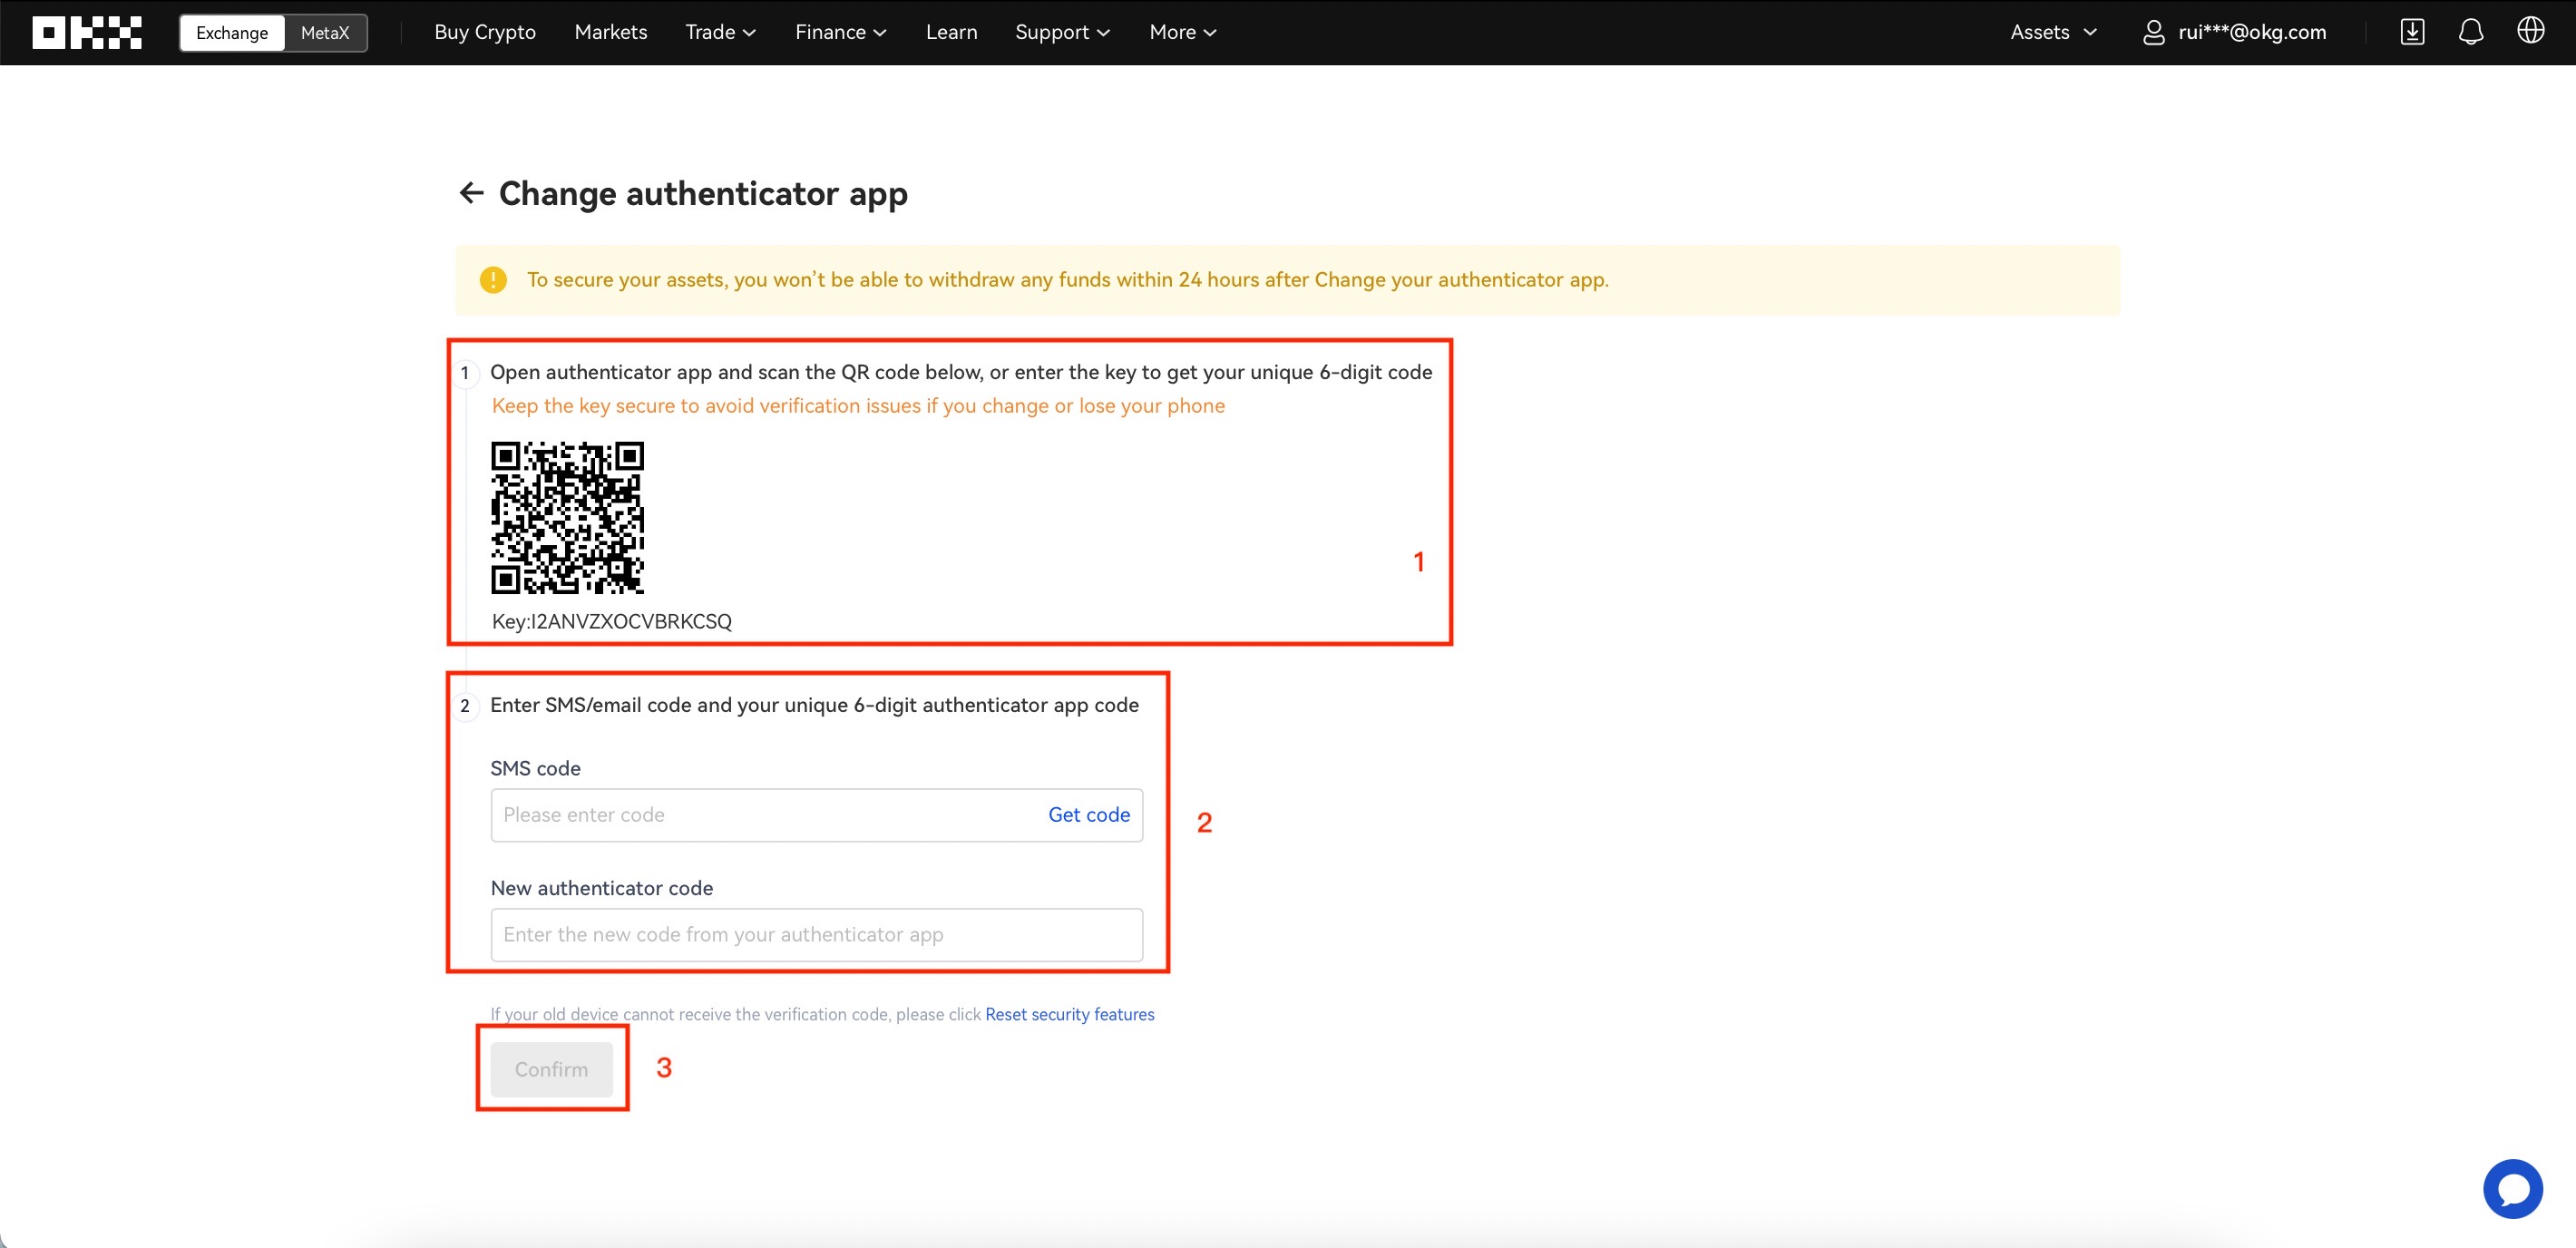Screen dimensions: 2576x1248
Task: Expand the Support menu
Action: point(1062,32)
